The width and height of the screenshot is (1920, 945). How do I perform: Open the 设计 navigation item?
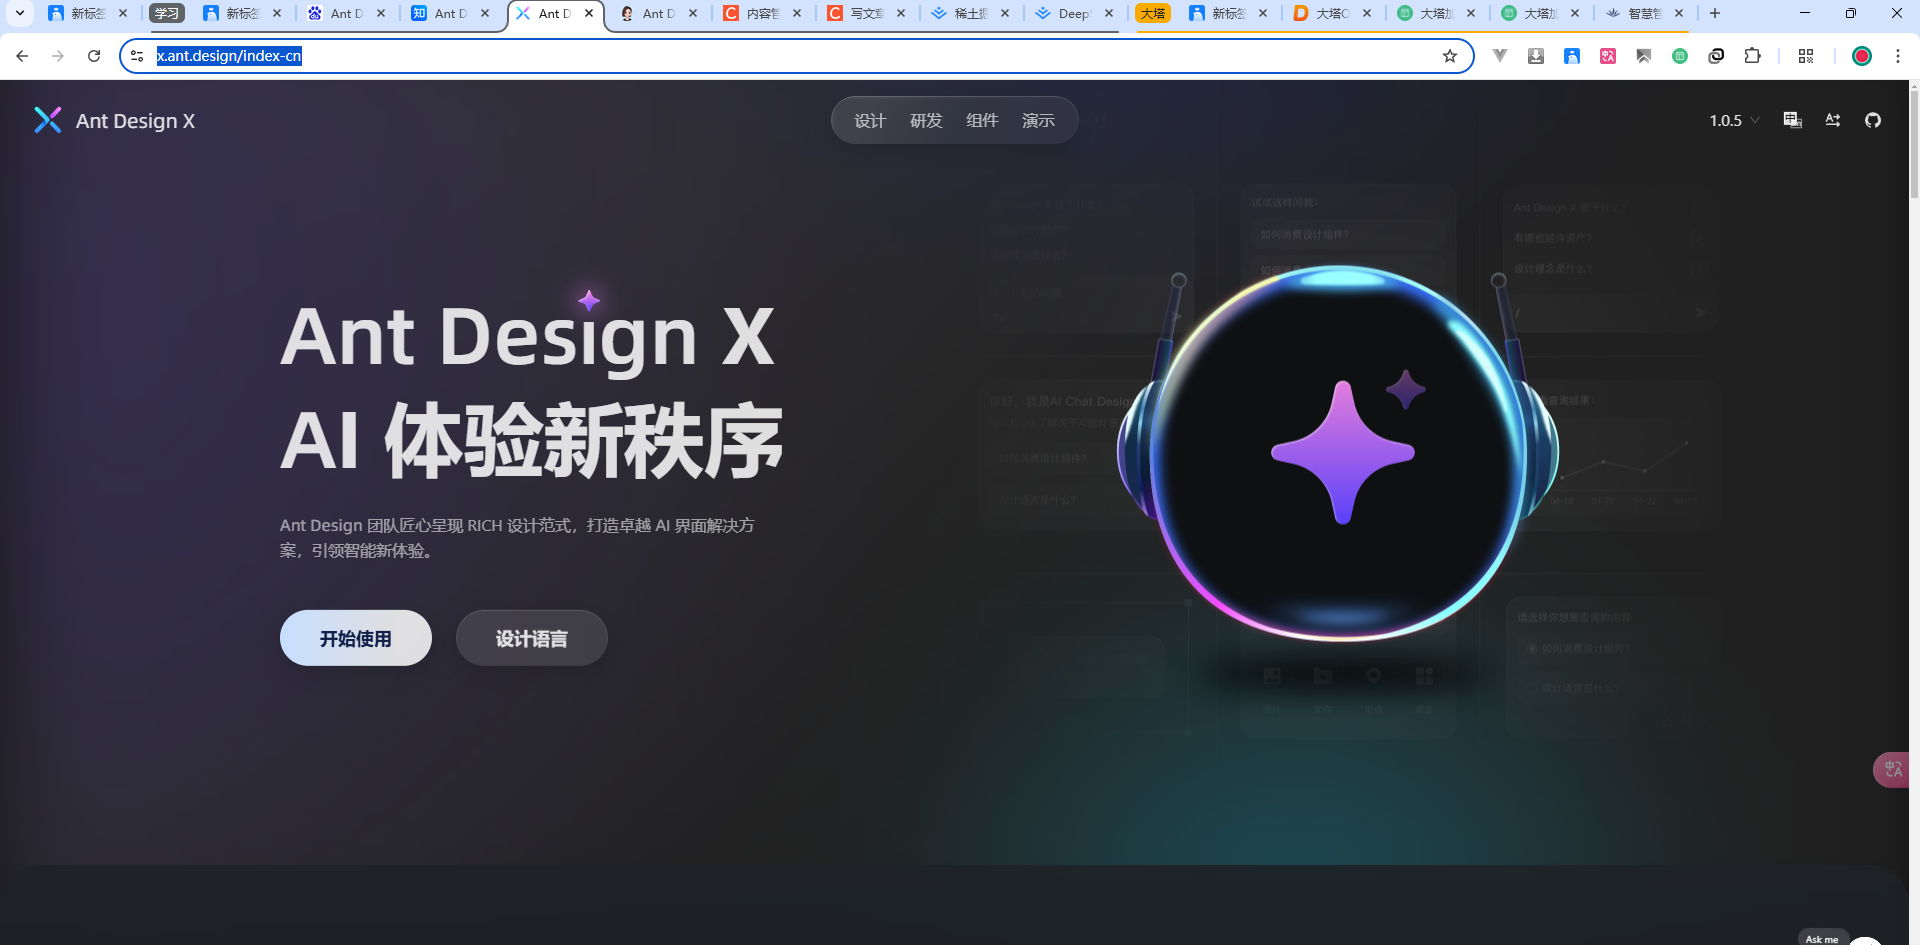tap(870, 120)
